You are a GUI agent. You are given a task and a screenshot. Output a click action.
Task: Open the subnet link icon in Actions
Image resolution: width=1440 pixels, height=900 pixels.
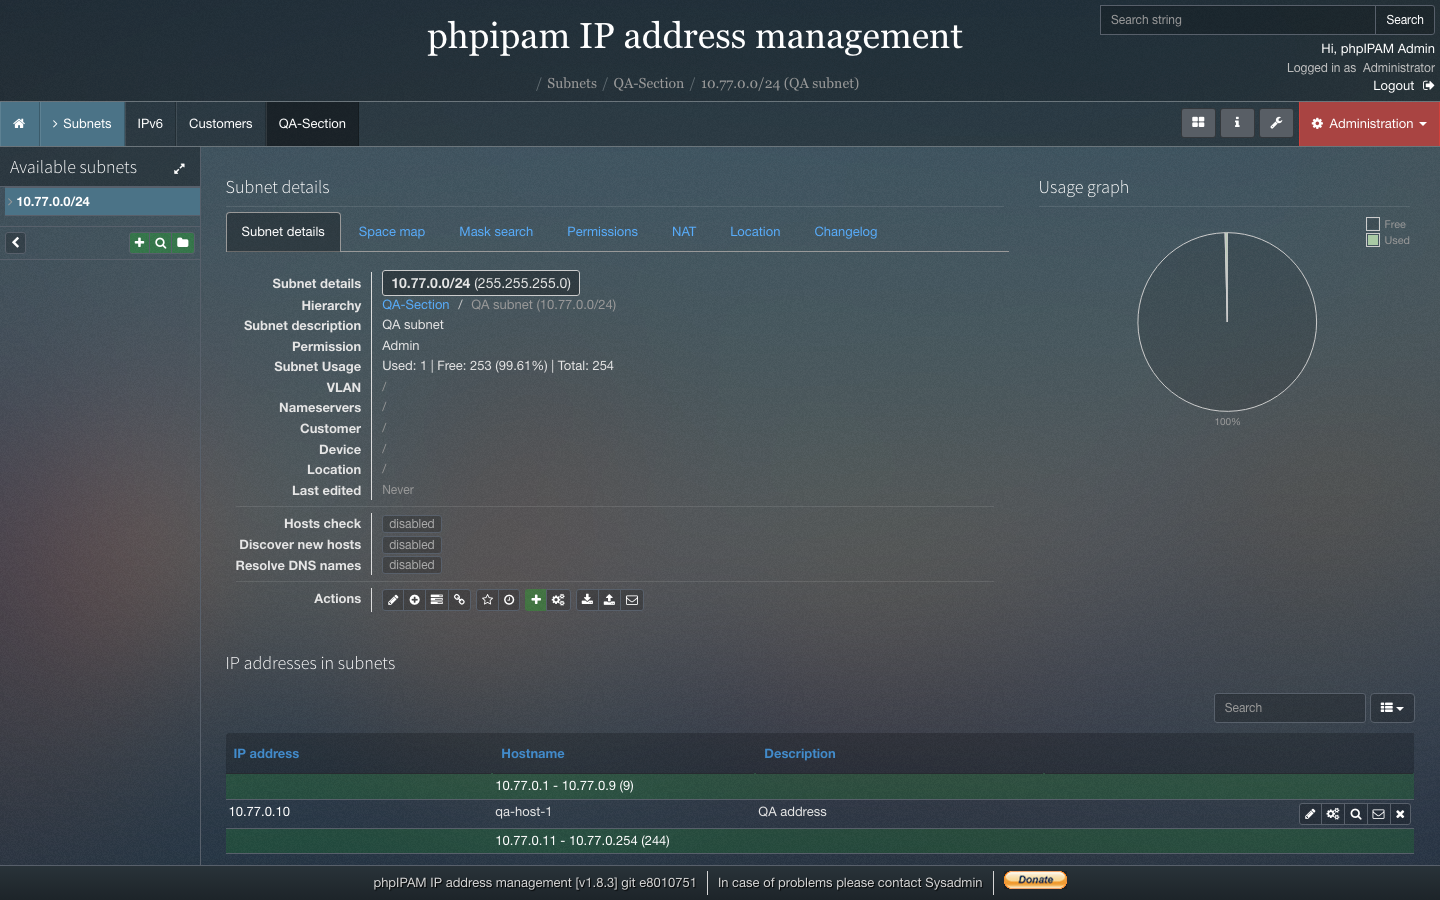coord(459,600)
